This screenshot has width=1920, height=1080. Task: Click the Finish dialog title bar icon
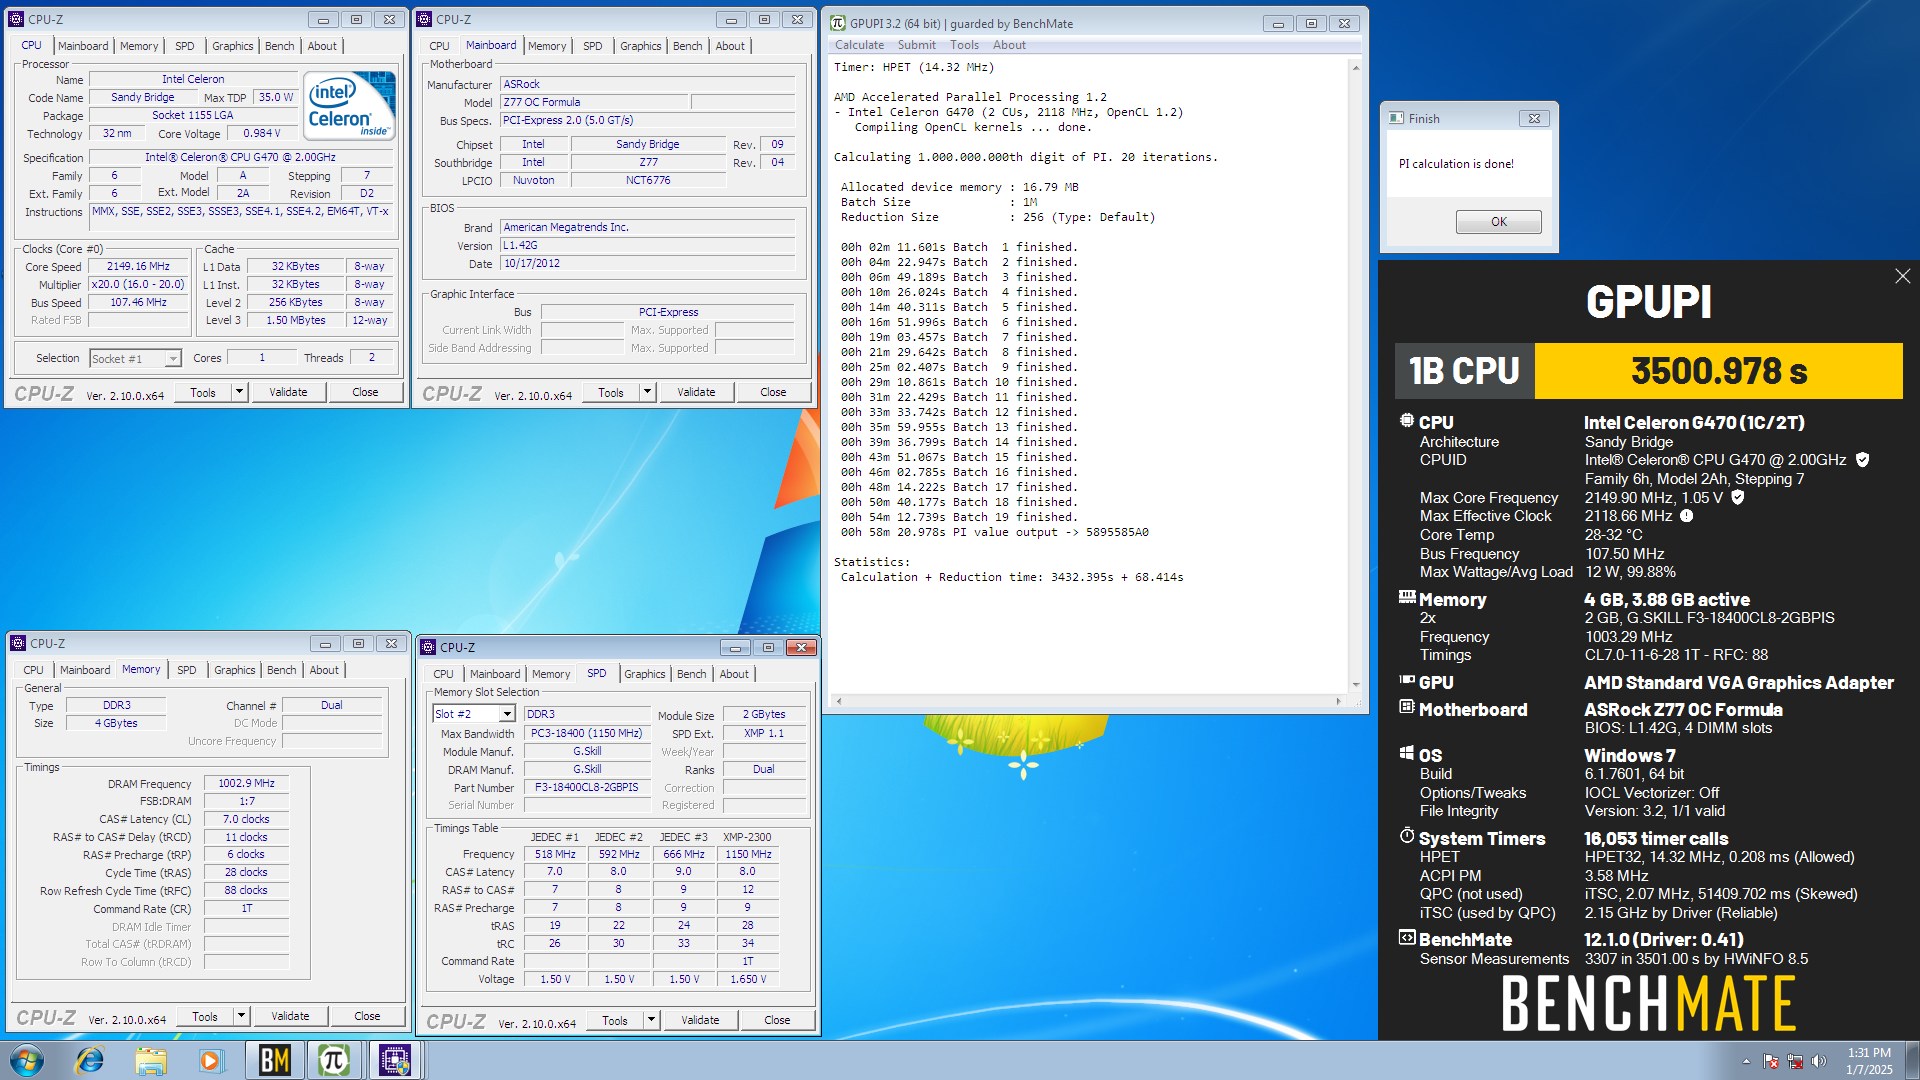(x=1396, y=118)
